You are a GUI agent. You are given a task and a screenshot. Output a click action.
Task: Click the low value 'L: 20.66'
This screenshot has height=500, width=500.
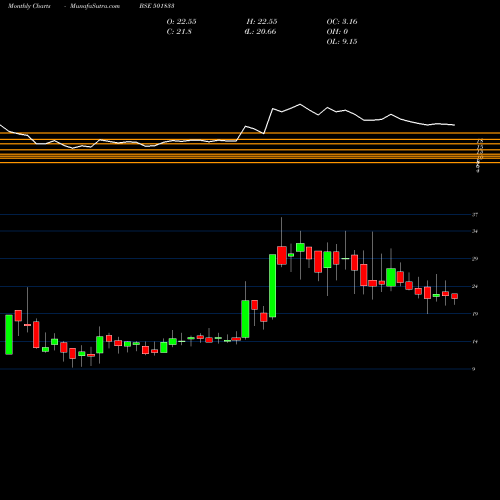260,32
